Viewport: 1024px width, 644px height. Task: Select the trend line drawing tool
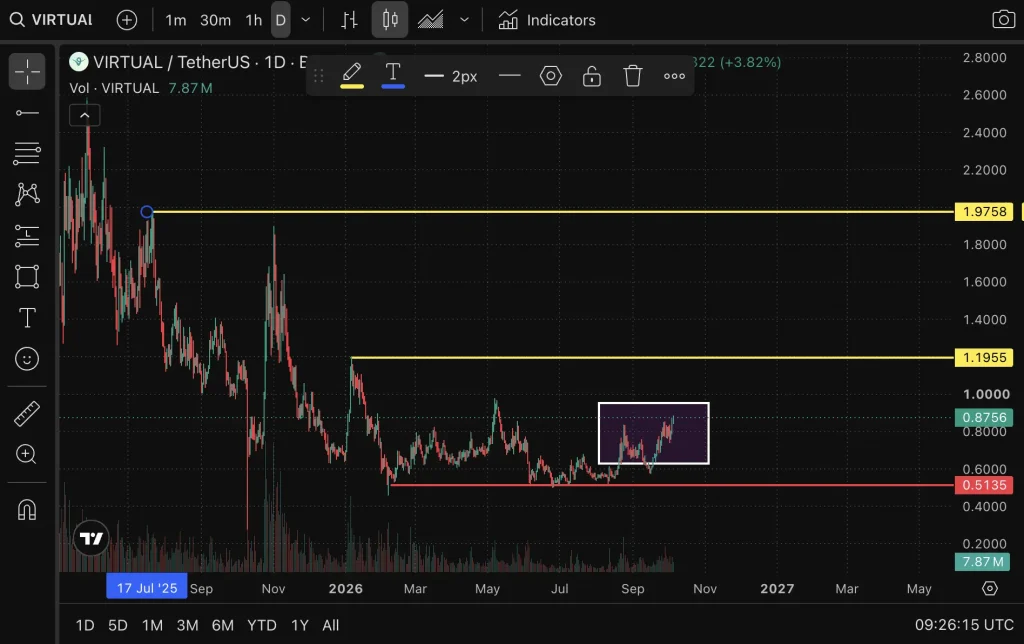(27, 113)
